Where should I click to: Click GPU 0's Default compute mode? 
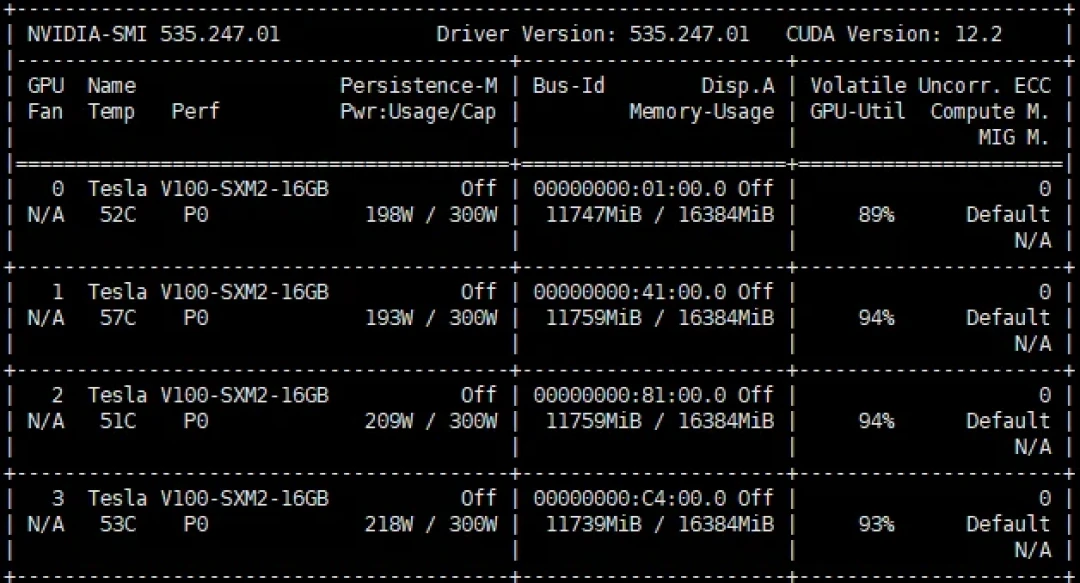point(1008,215)
